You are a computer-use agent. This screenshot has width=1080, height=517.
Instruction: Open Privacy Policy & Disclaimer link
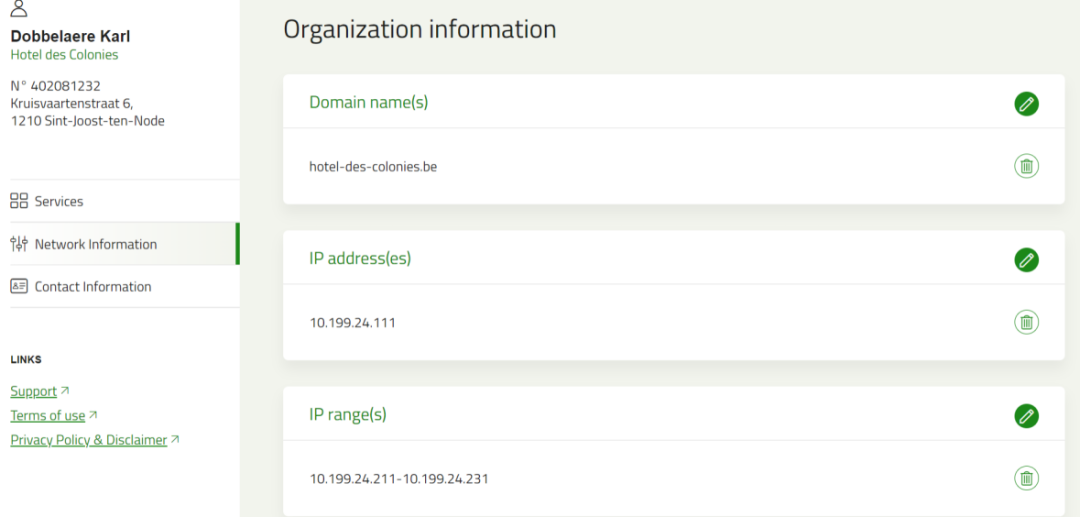coord(89,440)
